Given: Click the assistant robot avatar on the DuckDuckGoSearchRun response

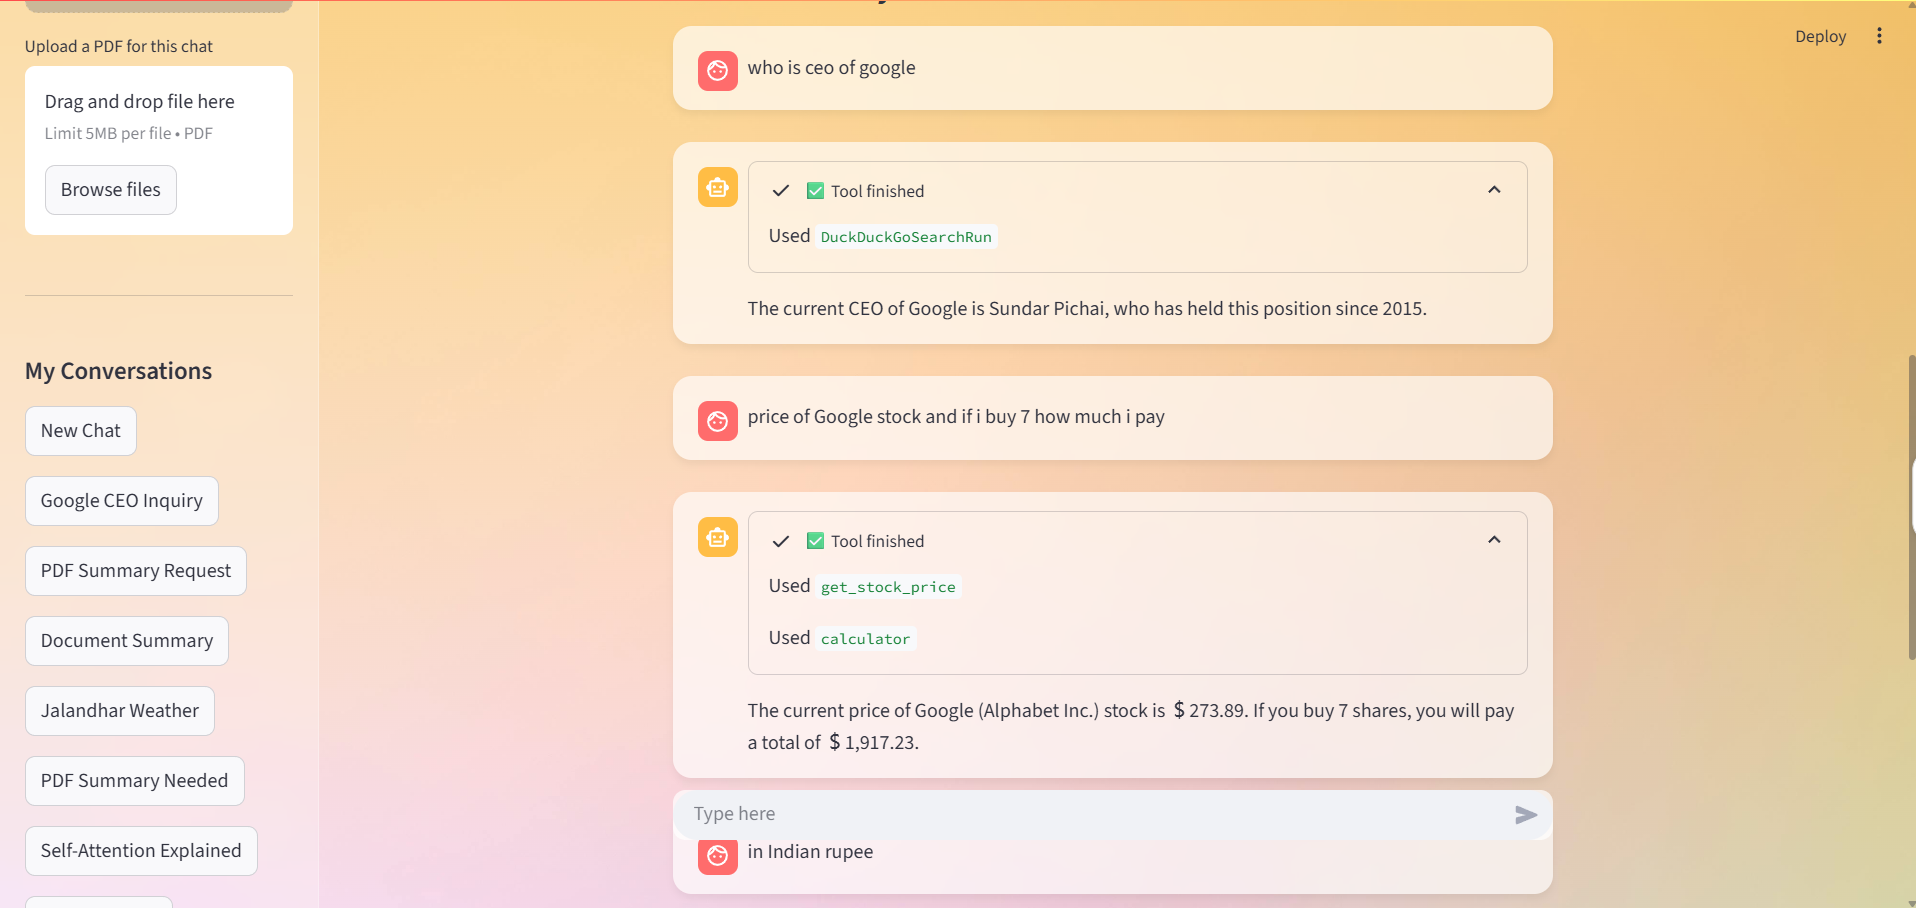Looking at the screenshot, I should 717,187.
